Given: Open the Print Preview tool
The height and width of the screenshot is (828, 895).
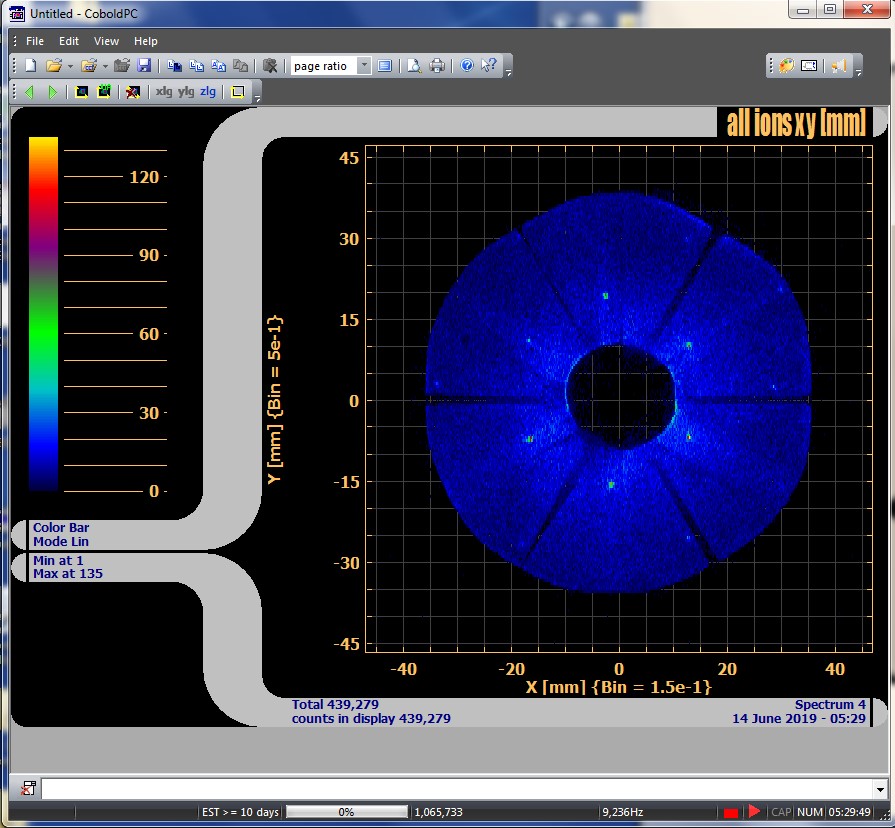Looking at the screenshot, I should click(414, 66).
